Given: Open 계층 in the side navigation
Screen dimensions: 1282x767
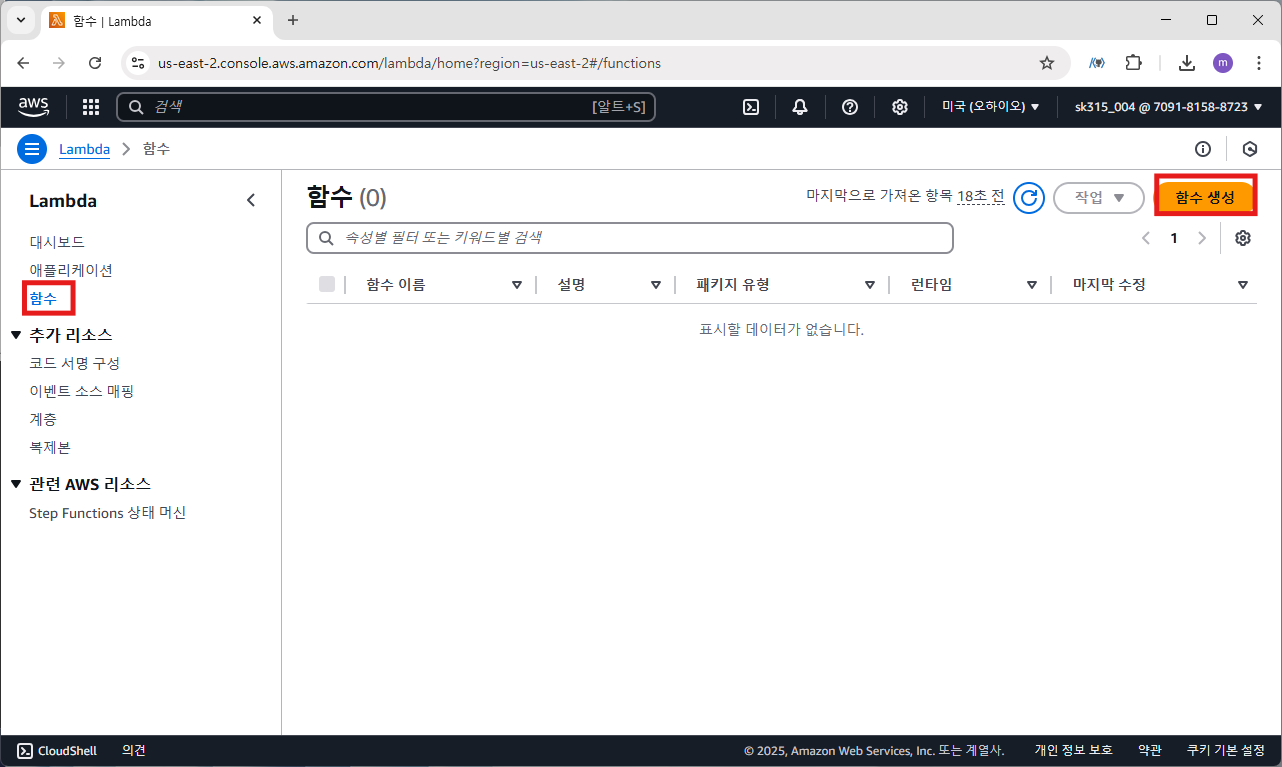Looking at the screenshot, I should [43, 419].
